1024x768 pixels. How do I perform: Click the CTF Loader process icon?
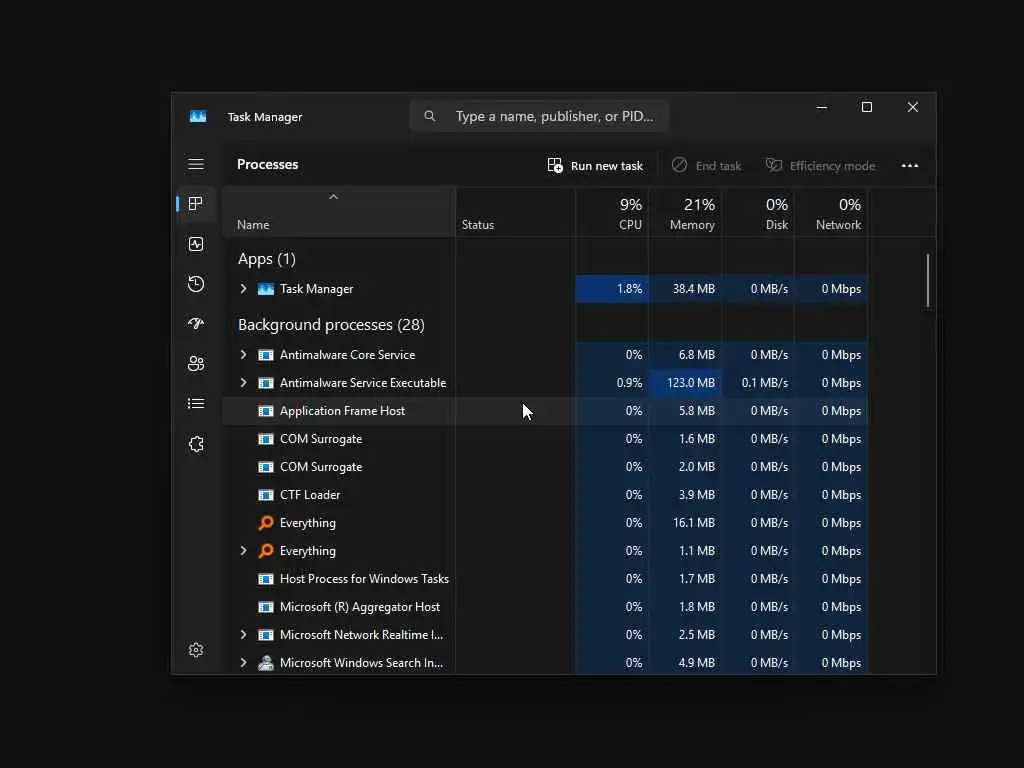click(266, 495)
